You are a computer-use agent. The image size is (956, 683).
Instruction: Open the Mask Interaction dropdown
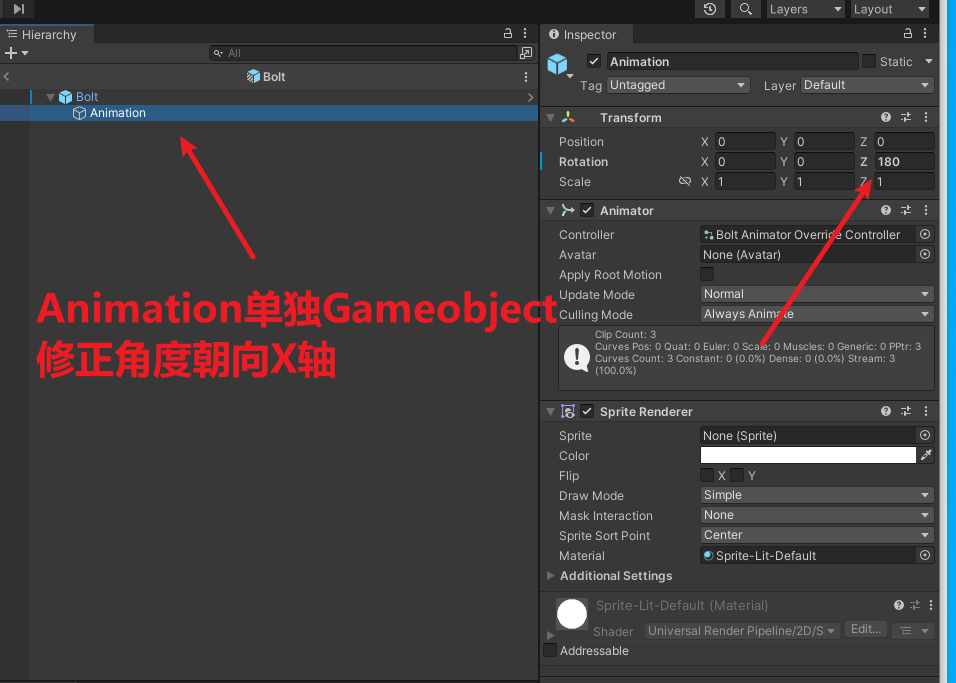pyautogui.click(x=817, y=515)
